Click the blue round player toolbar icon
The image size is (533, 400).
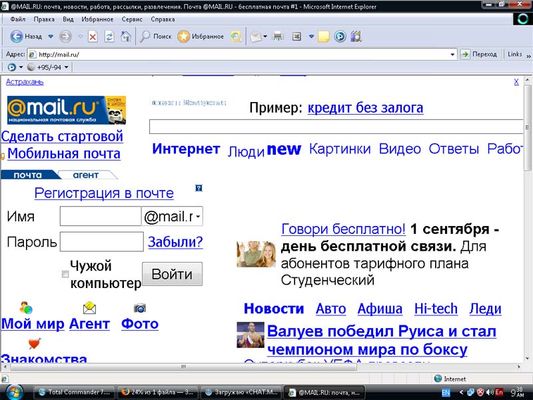click(x=340, y=36)
